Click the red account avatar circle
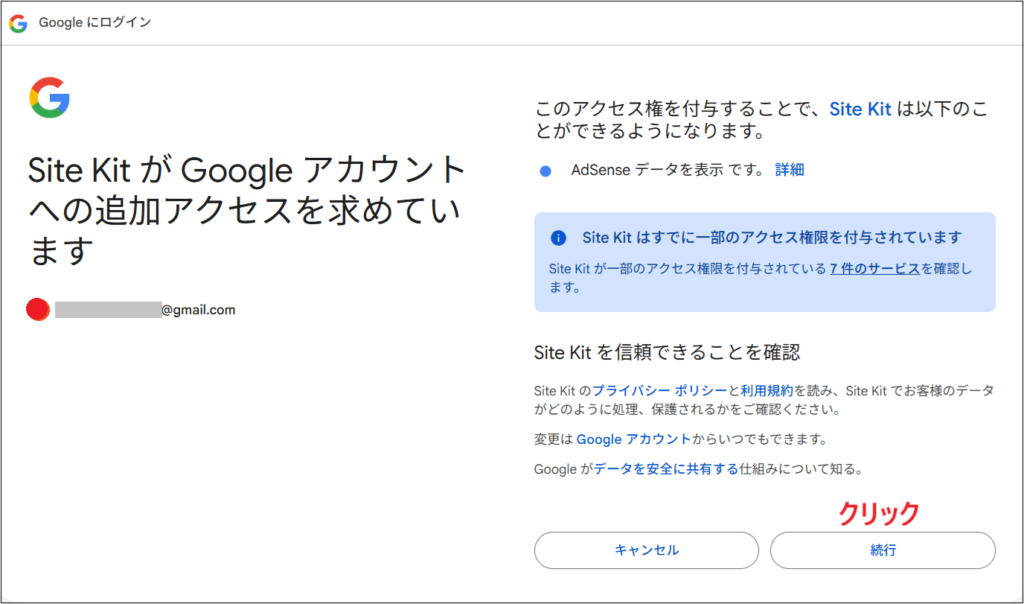This screenshot has height=604, width=1024. click(37, 309)
